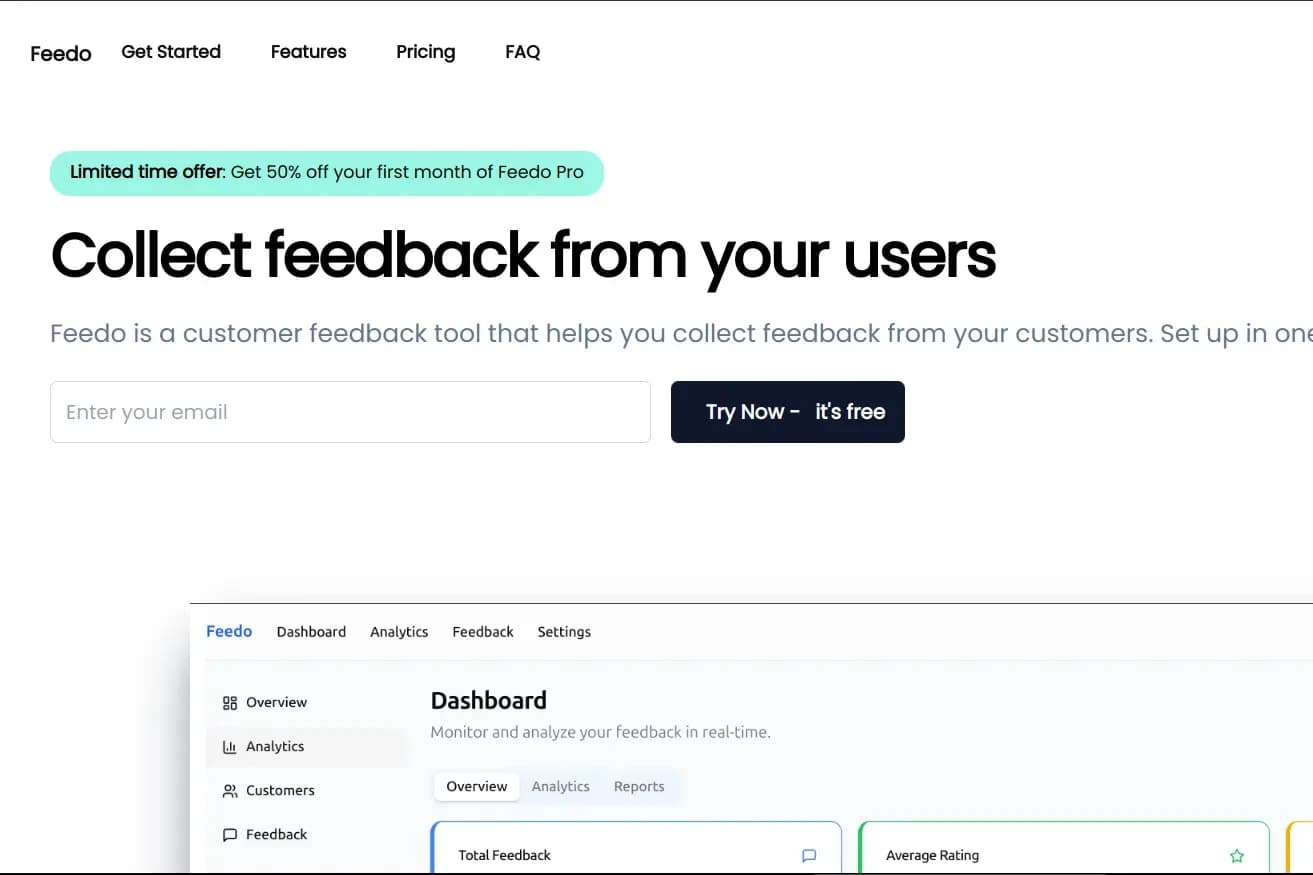Select the Overview sidebar label
This screenshot has width=1313, height=875.
277,703
